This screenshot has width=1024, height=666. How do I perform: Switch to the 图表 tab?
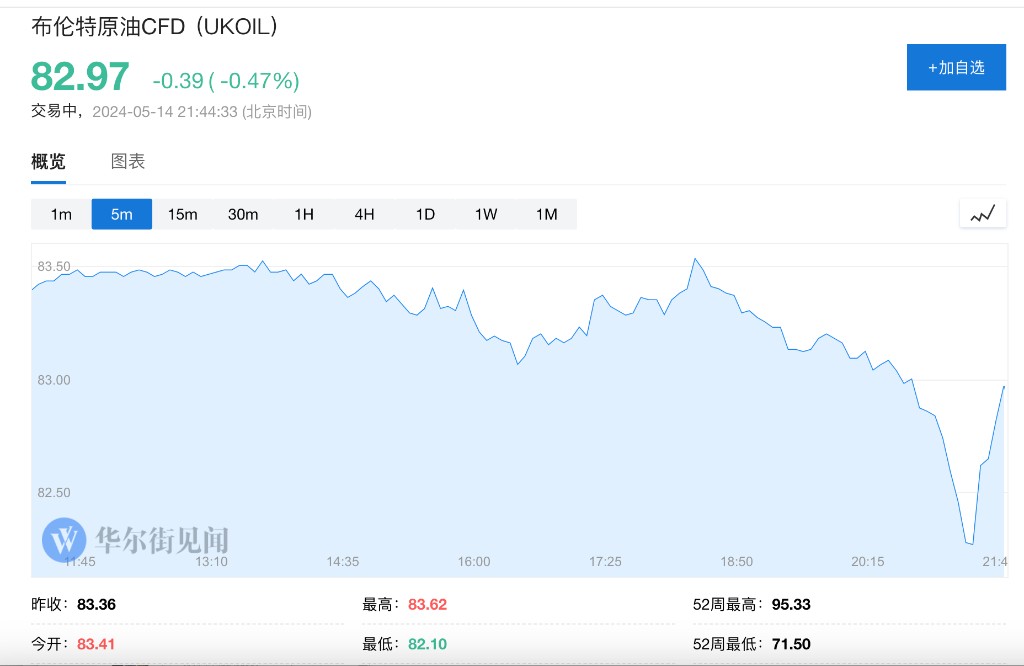(128, 161)
